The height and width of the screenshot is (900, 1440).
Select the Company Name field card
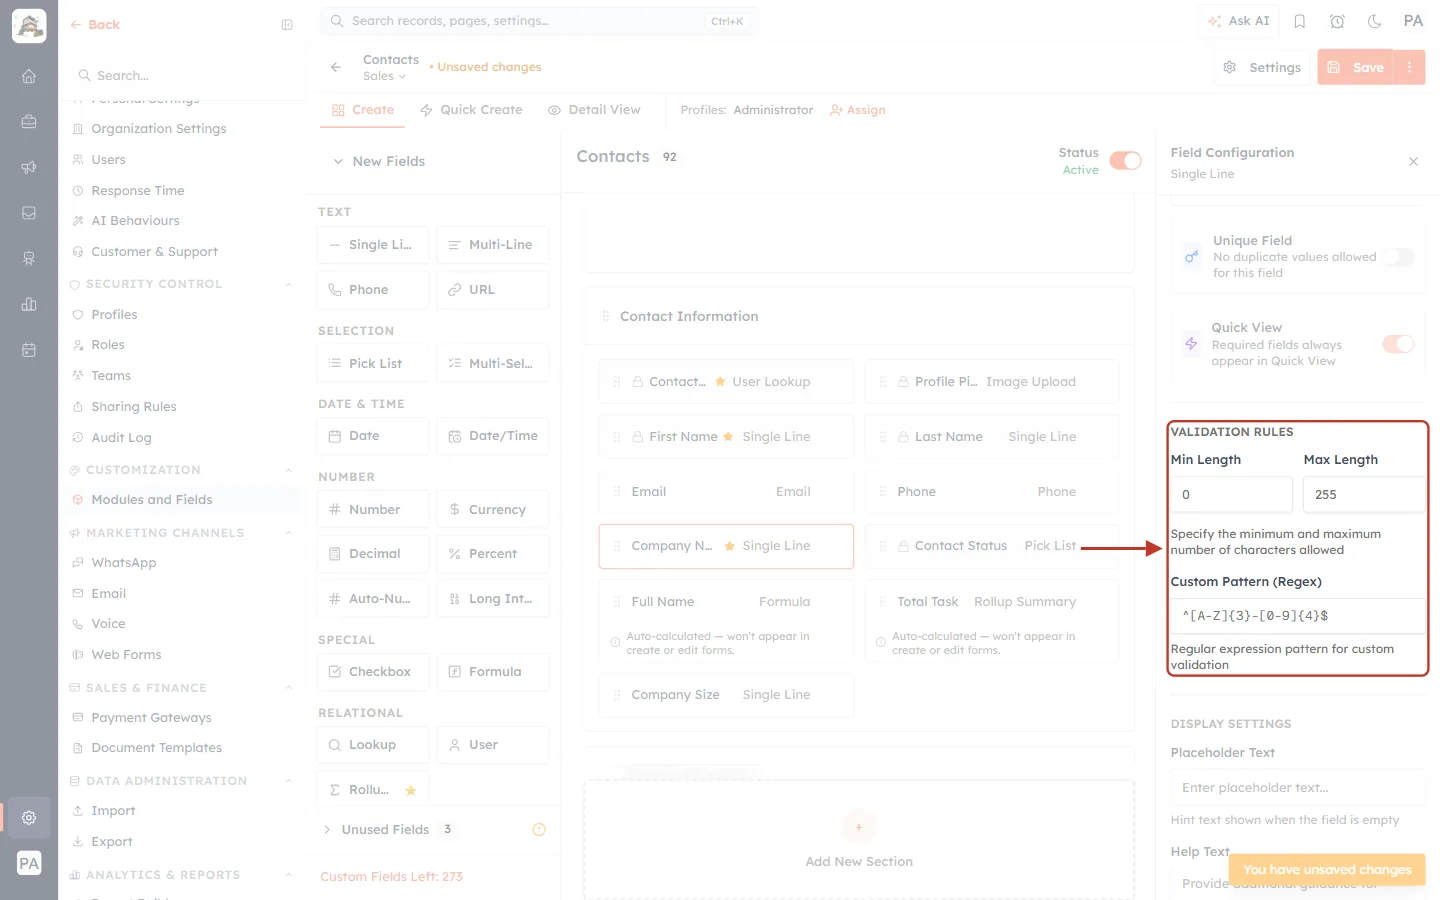pos(726,546)
